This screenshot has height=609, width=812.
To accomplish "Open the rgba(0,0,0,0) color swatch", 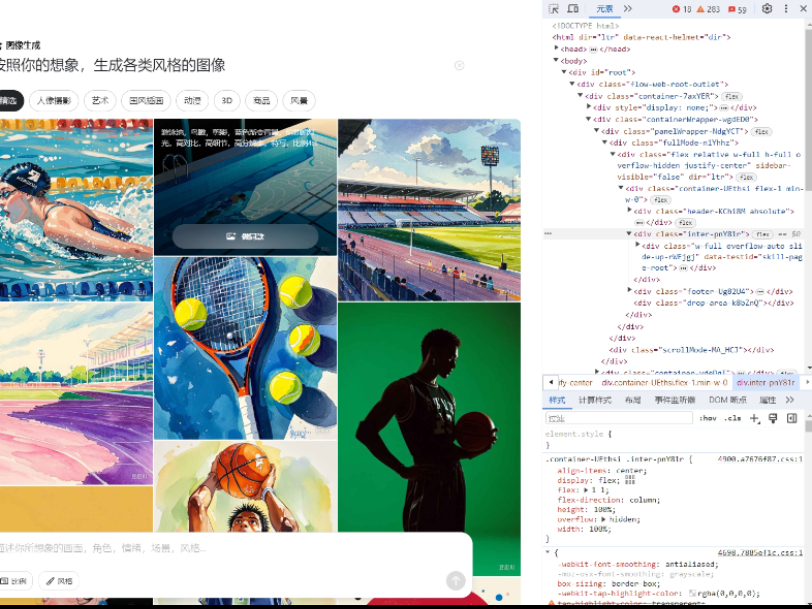I will [x=692, y=593].
